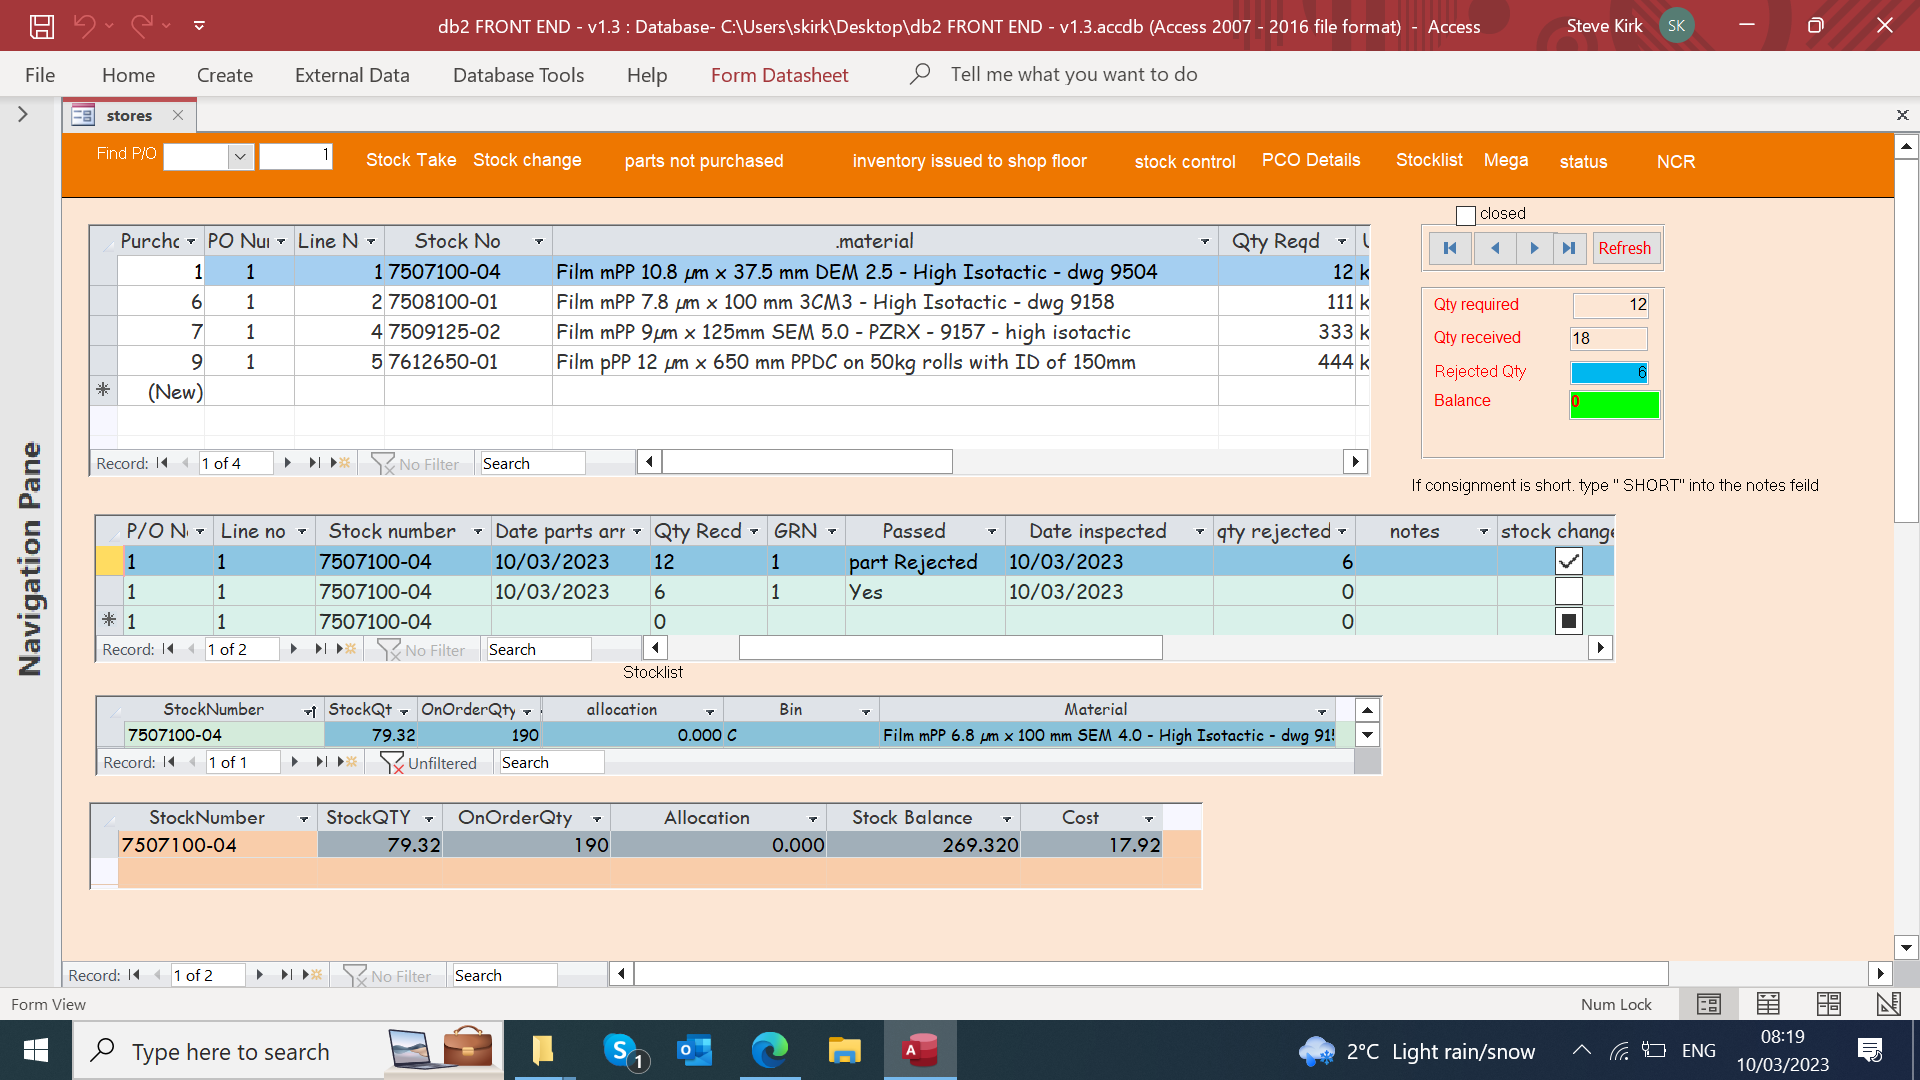The image size is (1920, 1080).
Task: Go to last record navigation button
Action: 1569,248
